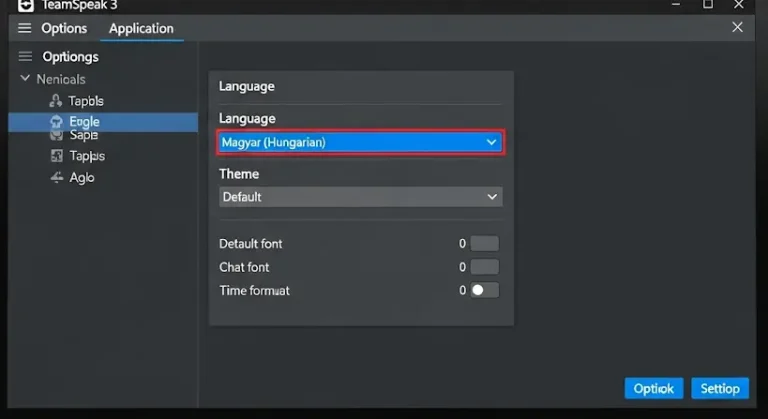768x419 pixels.
Task: Click the icon beside Sapie
Action: (x=56, y=135)
